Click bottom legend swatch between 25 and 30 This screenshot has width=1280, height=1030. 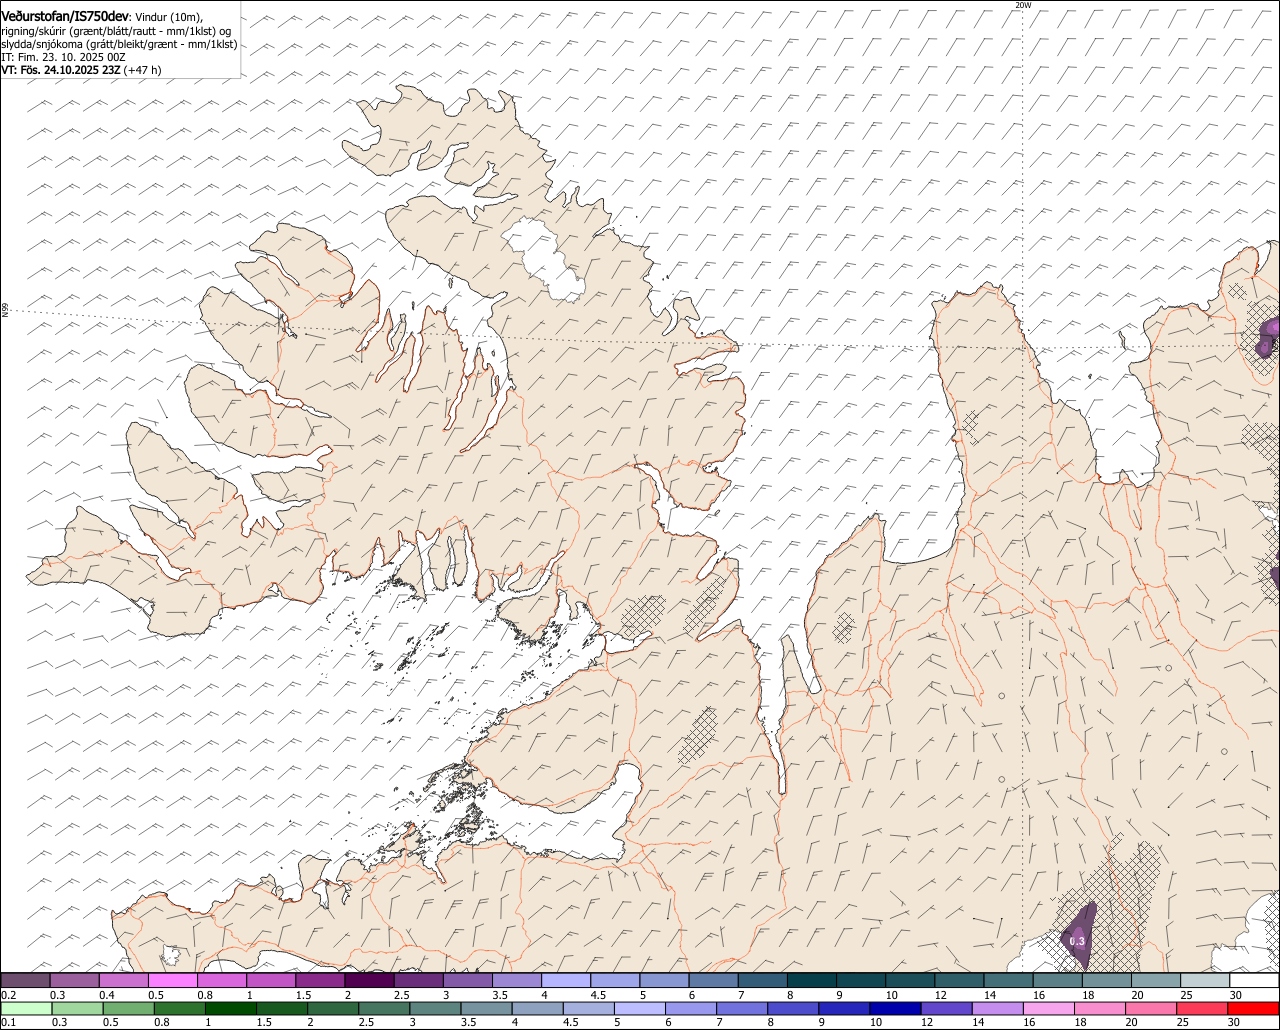(x=1203, y=1009)
